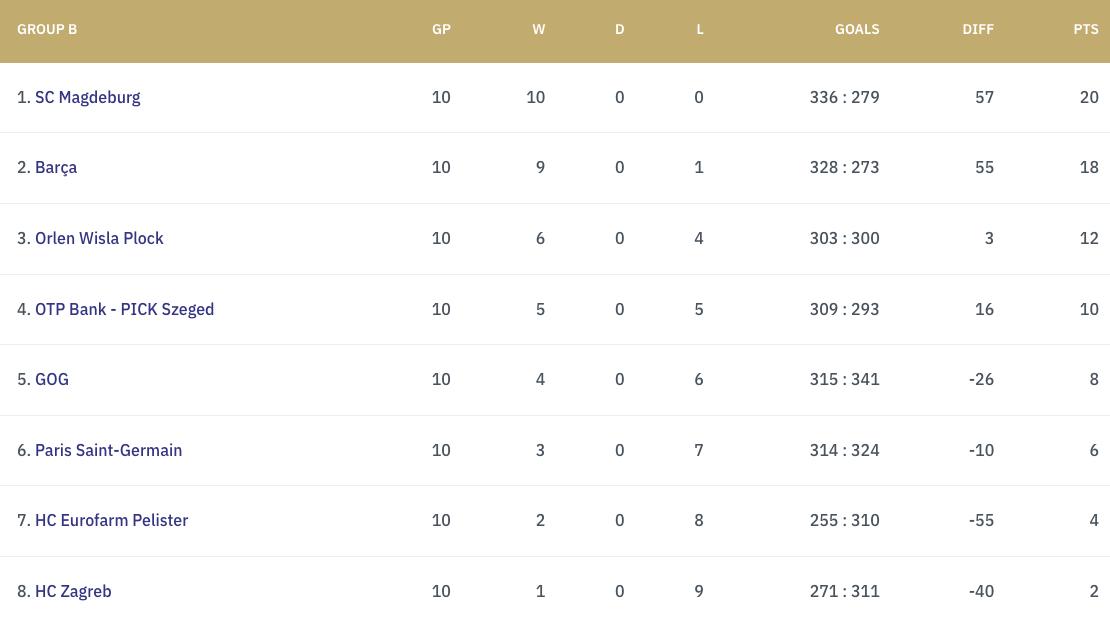1110x617 pixels.
Task: Click Barça's 18 points value
Action: pyautogui.click(x=1089, y=167)
